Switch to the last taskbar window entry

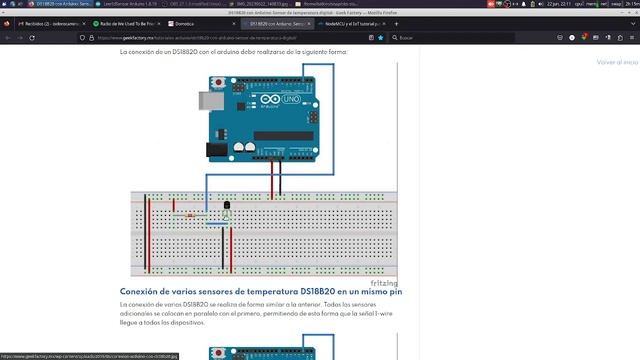(x=327, y=4)
